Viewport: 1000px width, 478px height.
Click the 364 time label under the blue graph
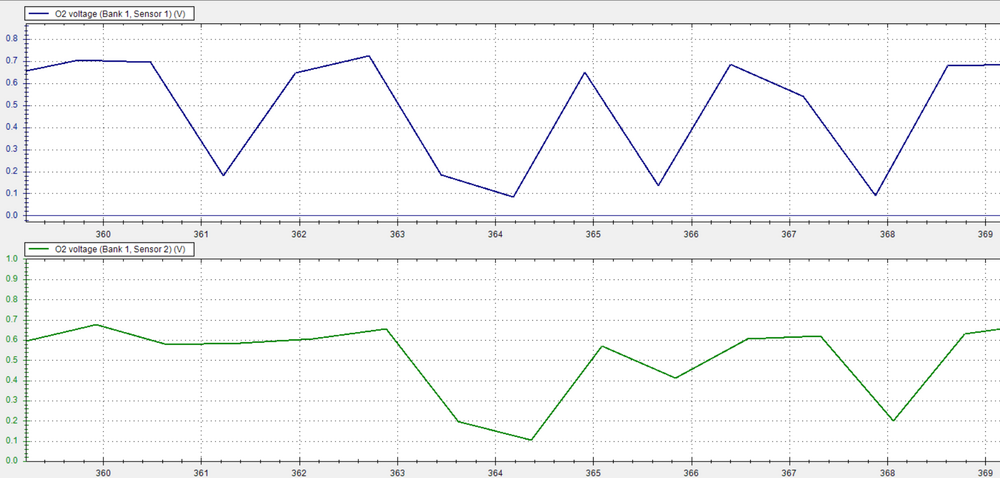coord(496,234)
